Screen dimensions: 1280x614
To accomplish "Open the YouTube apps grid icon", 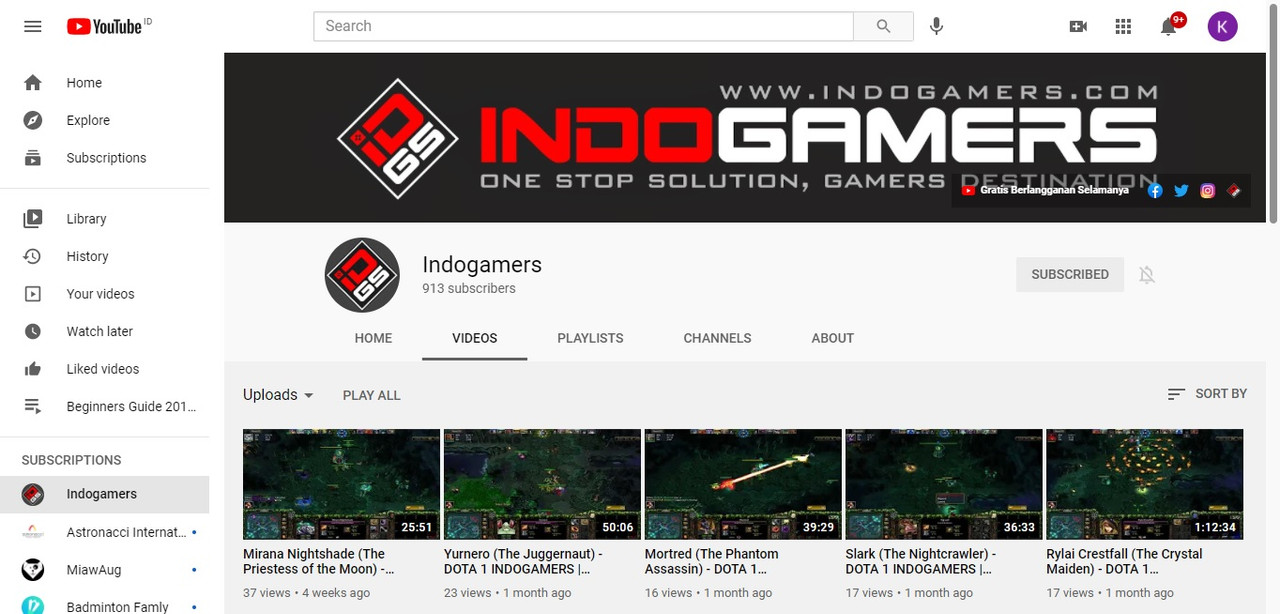I will click(1123, 27).
